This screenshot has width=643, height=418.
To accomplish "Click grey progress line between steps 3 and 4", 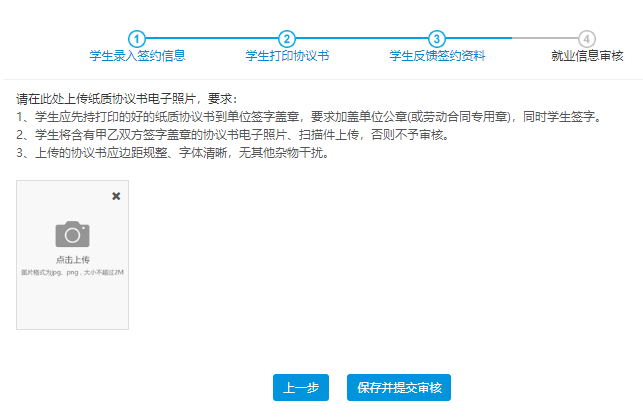I will [512, 39].
